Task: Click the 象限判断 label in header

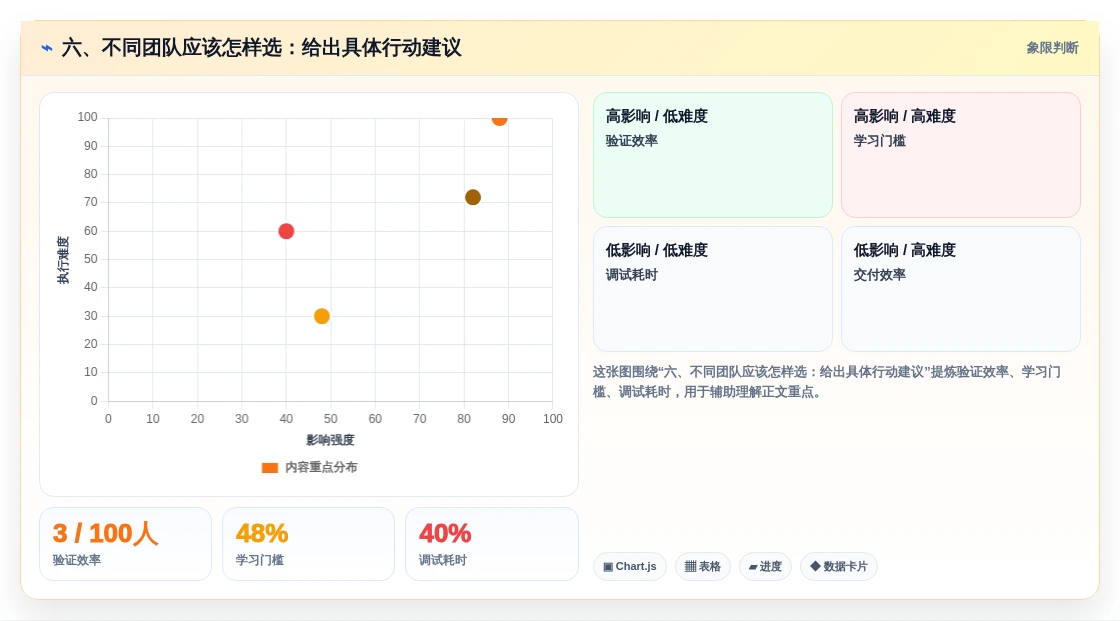Action: click(1052, 48)
